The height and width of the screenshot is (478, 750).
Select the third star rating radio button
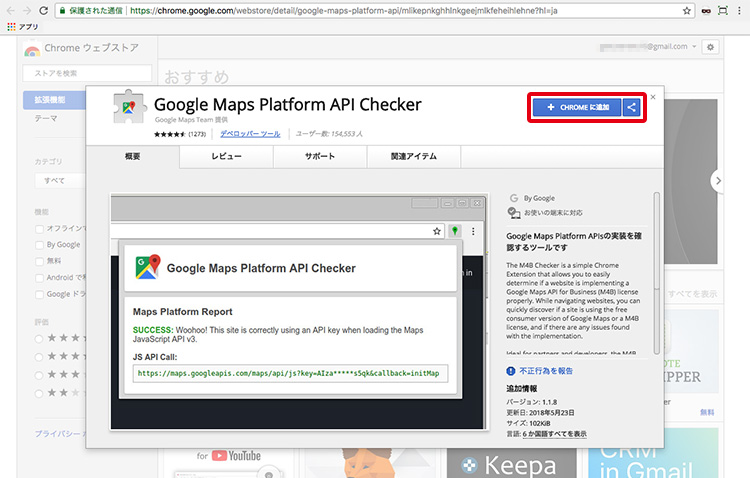coord(39,375)
